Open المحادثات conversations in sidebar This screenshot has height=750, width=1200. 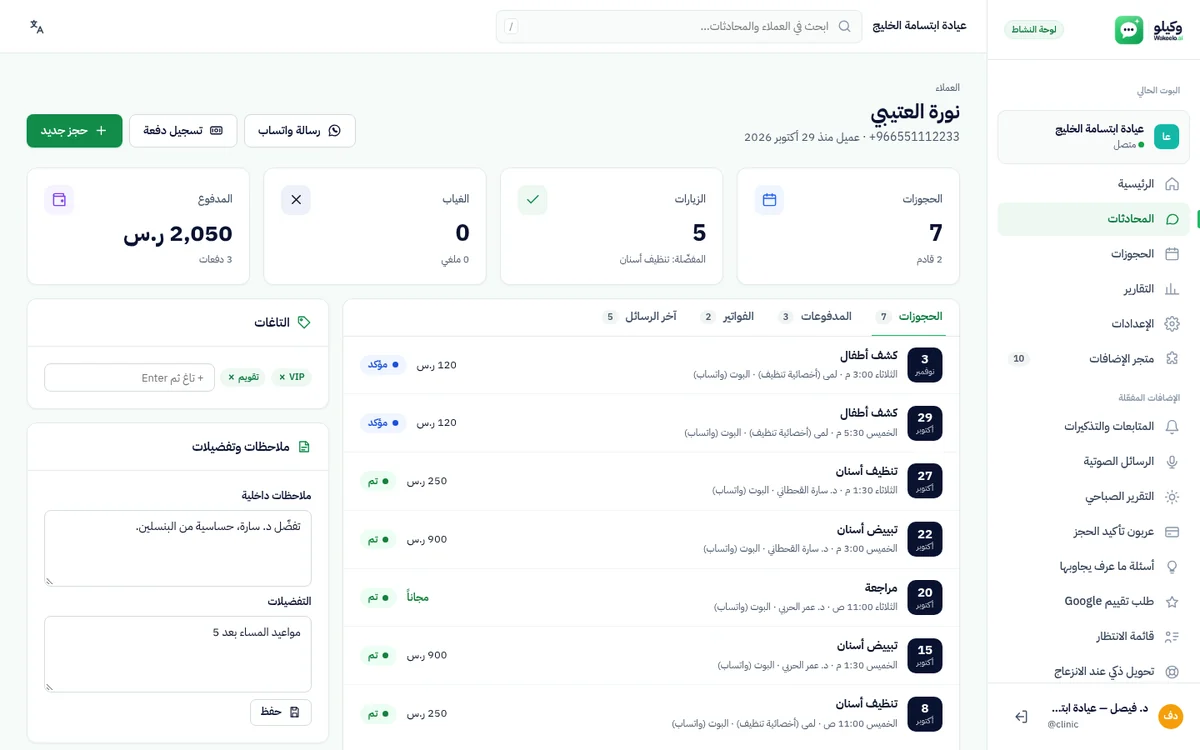1093,219
